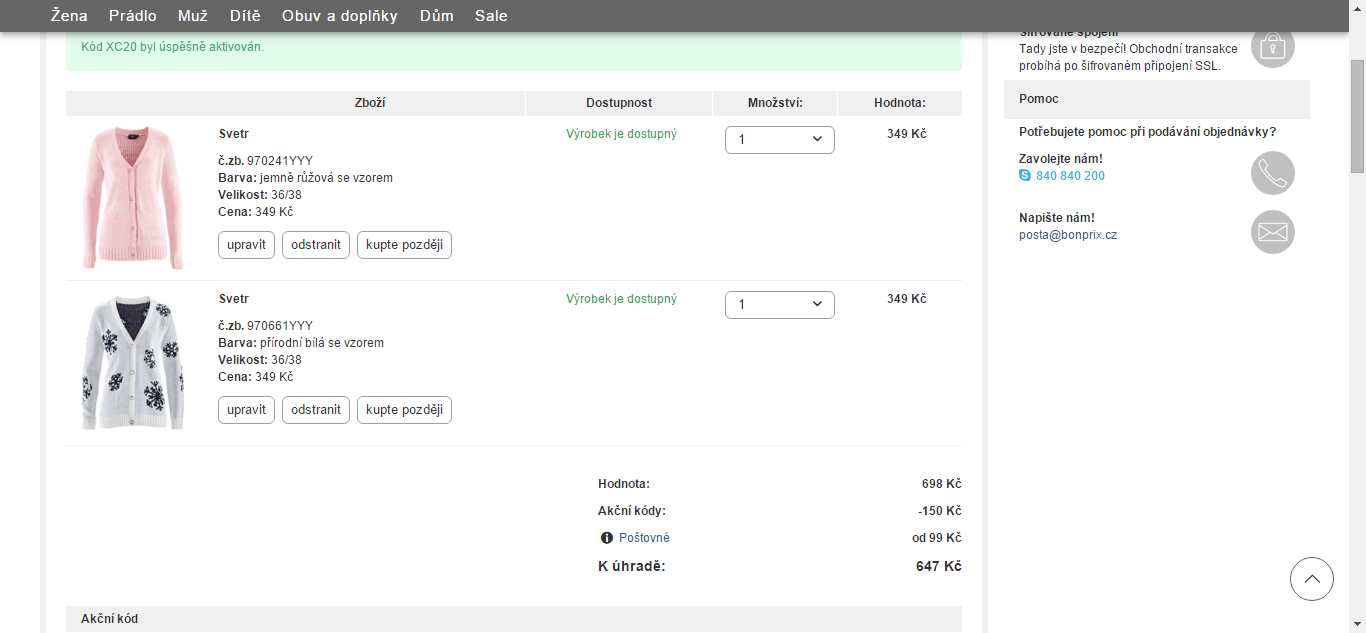Image resolution: width=1366 pixels, height=633 pixels.
Task: Click 'přírodní bílá se vzorem' color text
Action: (321, 343)
